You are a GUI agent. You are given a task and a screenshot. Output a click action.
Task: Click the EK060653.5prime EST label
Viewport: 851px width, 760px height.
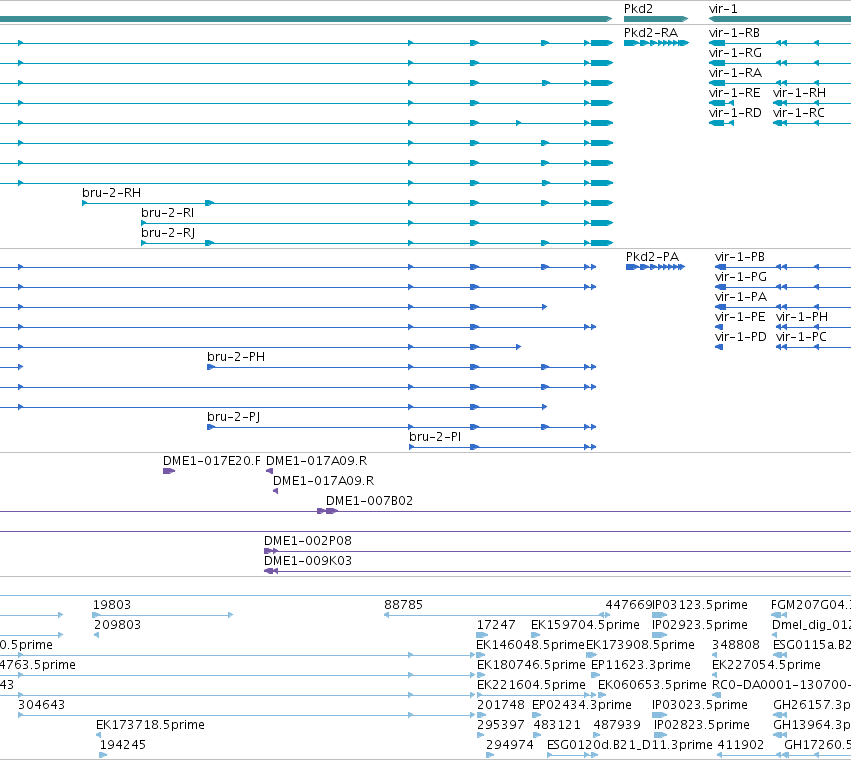coord(652,685)
